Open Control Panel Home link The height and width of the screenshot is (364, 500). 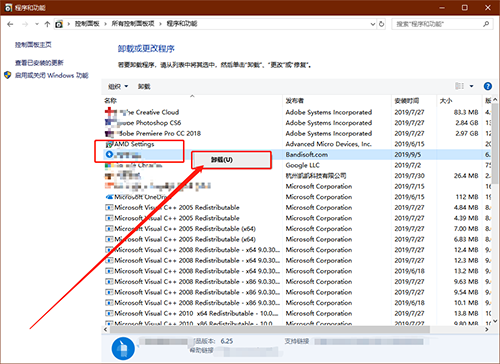(33, 45)
